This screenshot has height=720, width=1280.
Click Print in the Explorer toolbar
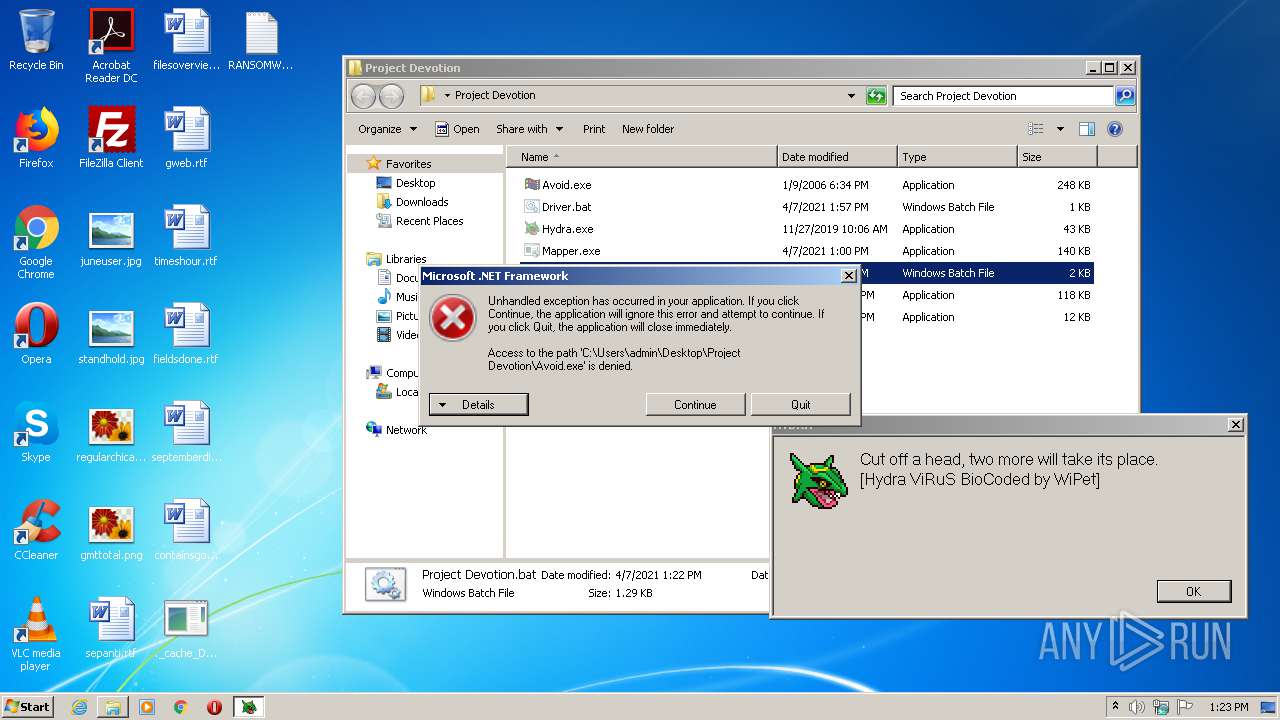point(594,129)
